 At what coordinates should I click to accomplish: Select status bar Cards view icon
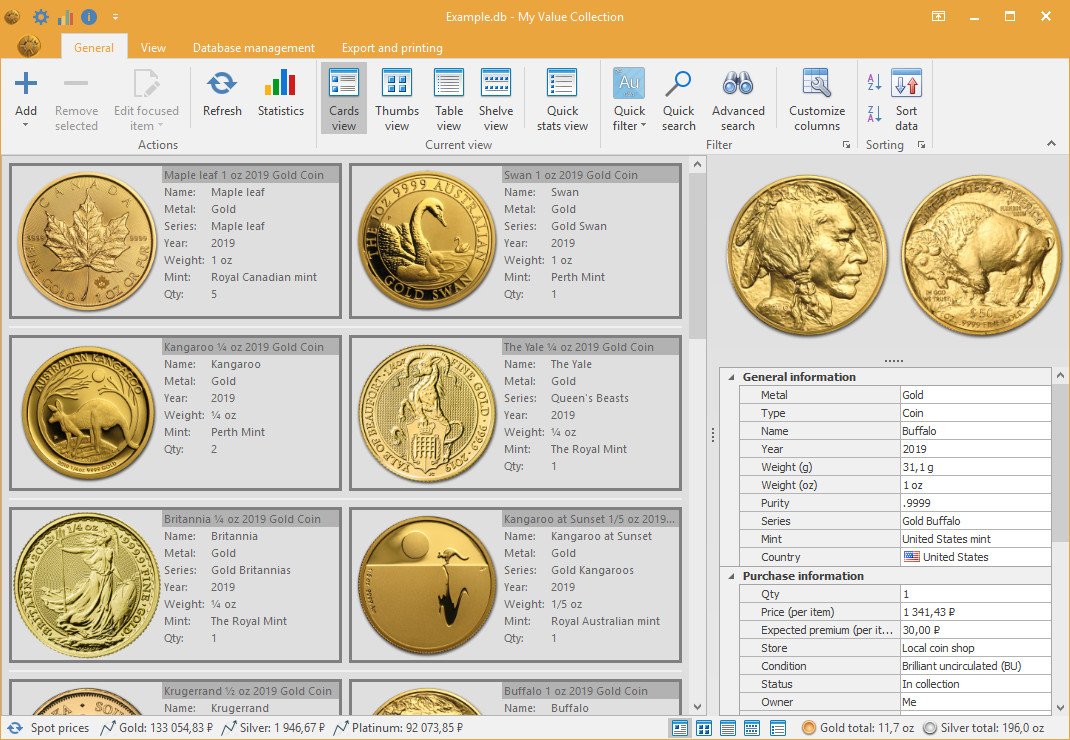(680, 728)
